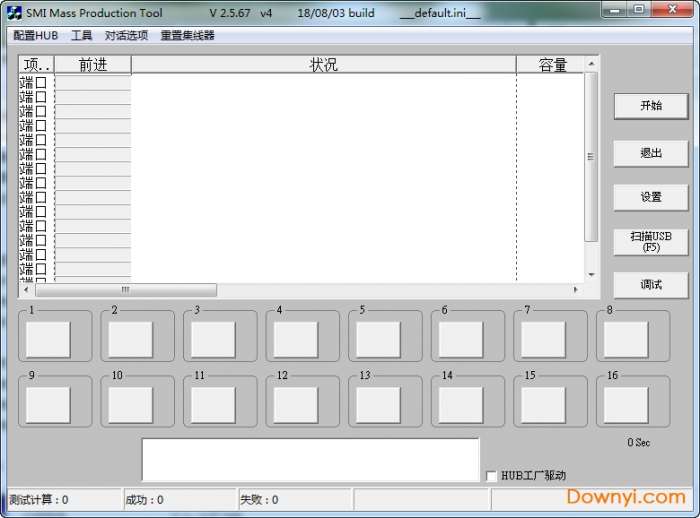Click the 状况 column header

324,65
